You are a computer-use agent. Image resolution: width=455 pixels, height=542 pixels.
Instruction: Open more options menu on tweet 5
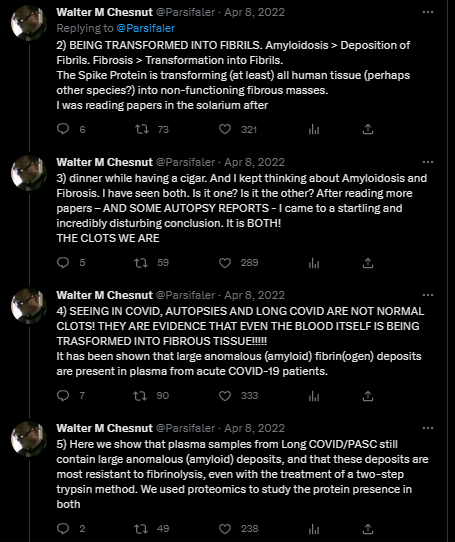tap(428, 428)
